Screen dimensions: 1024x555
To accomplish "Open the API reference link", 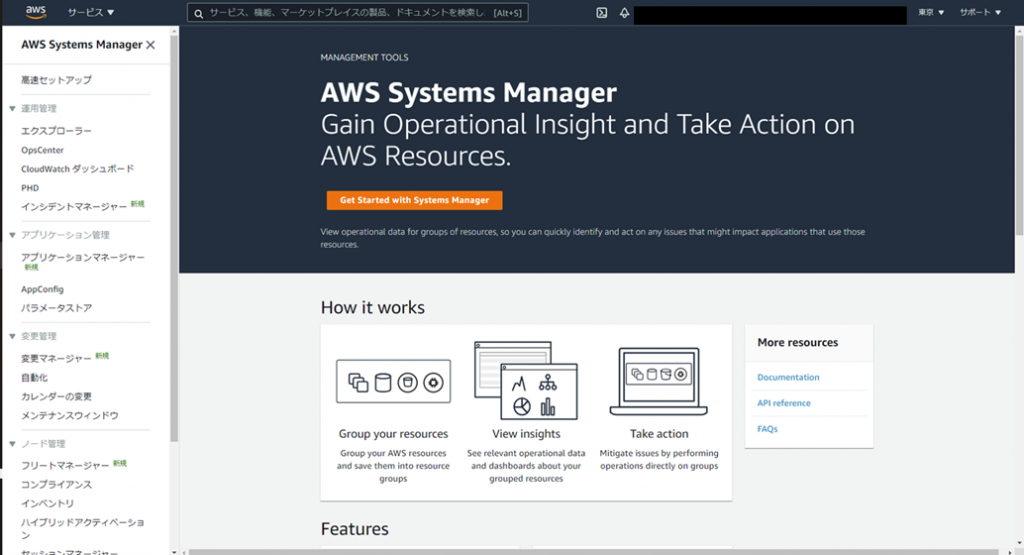I will click(784, 404).
